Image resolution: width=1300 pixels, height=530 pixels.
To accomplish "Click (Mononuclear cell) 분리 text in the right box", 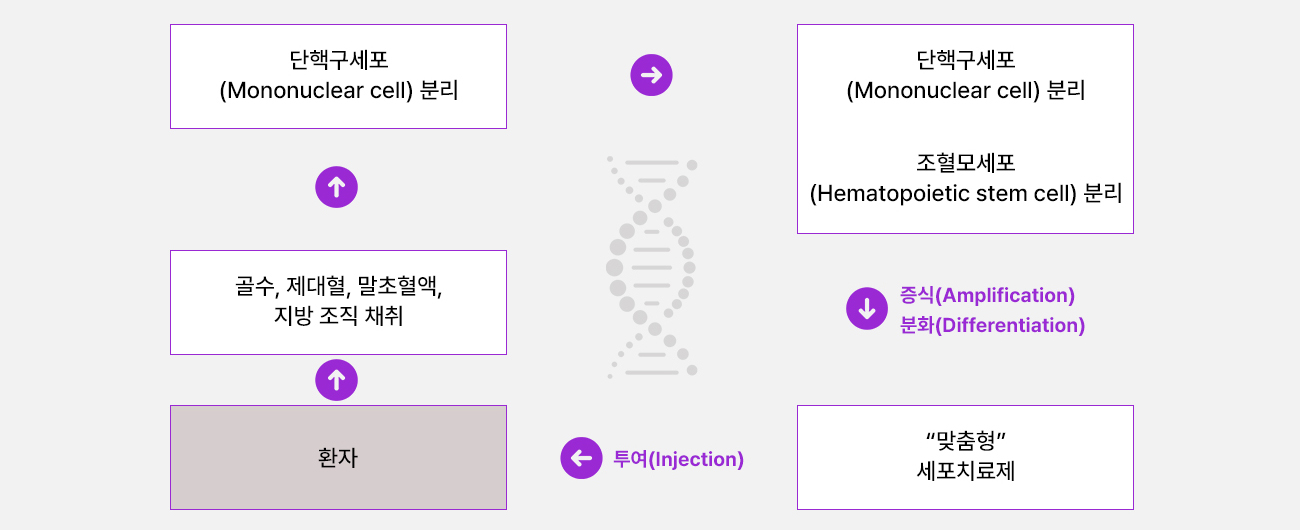I will (x=965, y=91).
